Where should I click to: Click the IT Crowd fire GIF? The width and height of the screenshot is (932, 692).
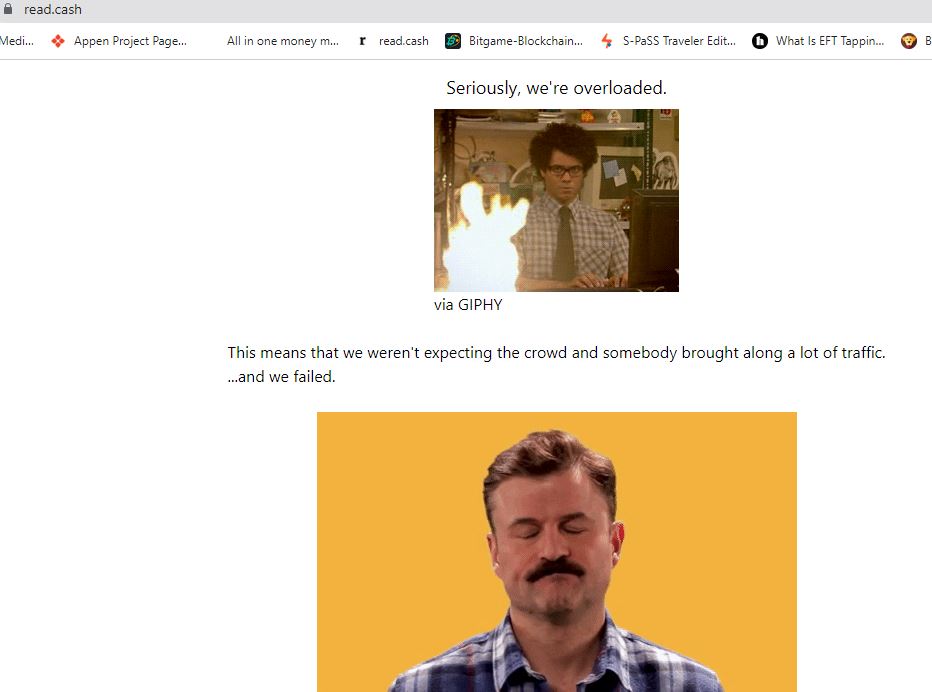tap(556, 200)
